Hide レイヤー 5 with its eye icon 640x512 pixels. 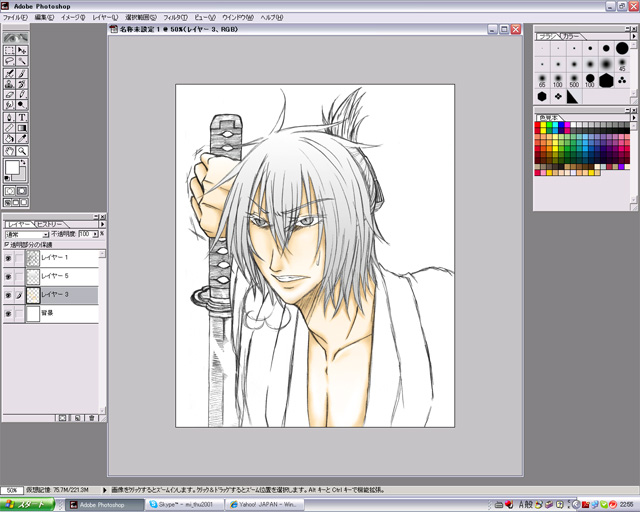tap(8, 276)
